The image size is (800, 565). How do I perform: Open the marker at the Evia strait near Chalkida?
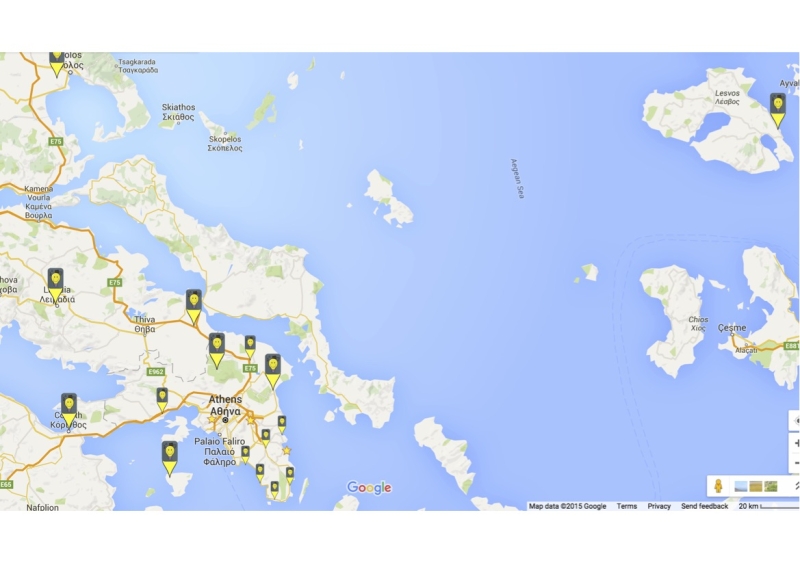point(193,307)
